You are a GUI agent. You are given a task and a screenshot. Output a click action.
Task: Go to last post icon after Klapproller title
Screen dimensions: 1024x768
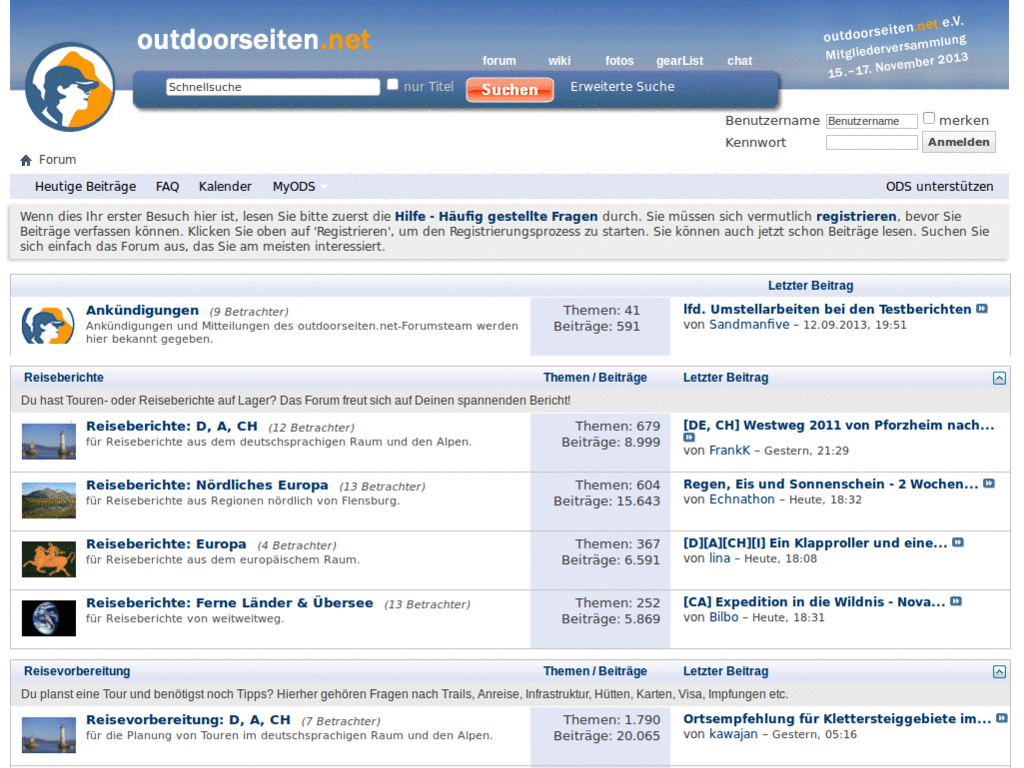[x=958, y=543]
